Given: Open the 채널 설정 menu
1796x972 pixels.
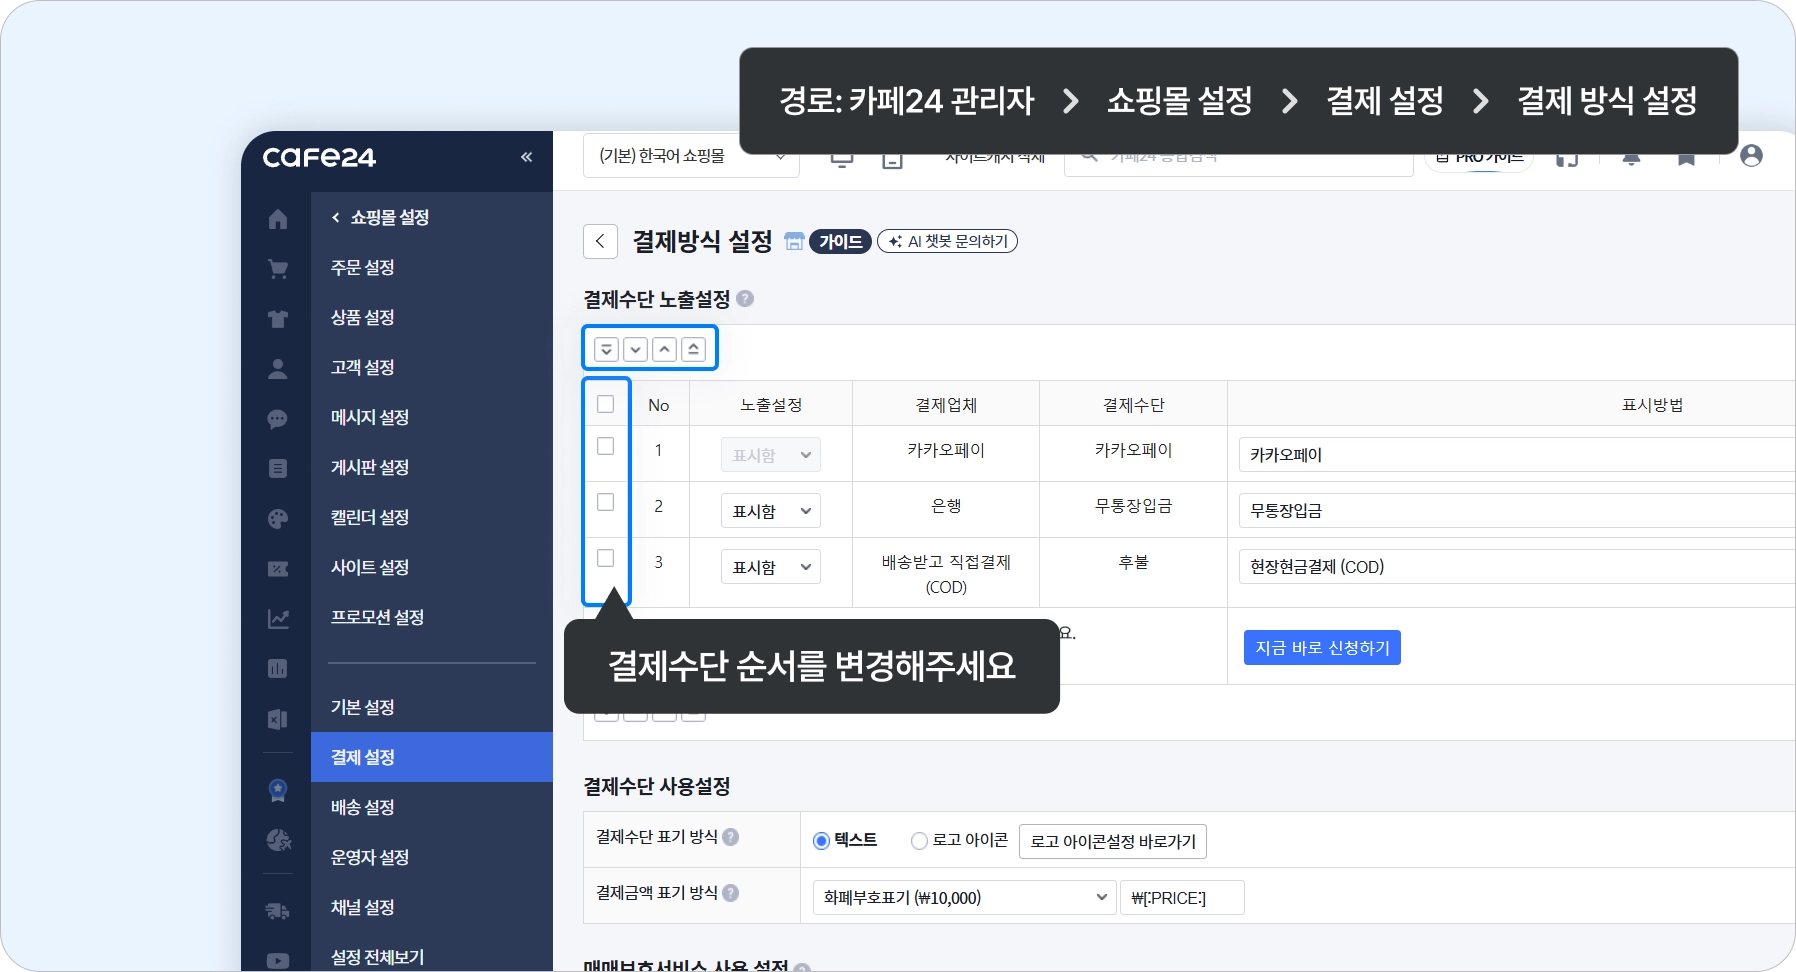Looking at the screenshot, I should tap(363, 907).
